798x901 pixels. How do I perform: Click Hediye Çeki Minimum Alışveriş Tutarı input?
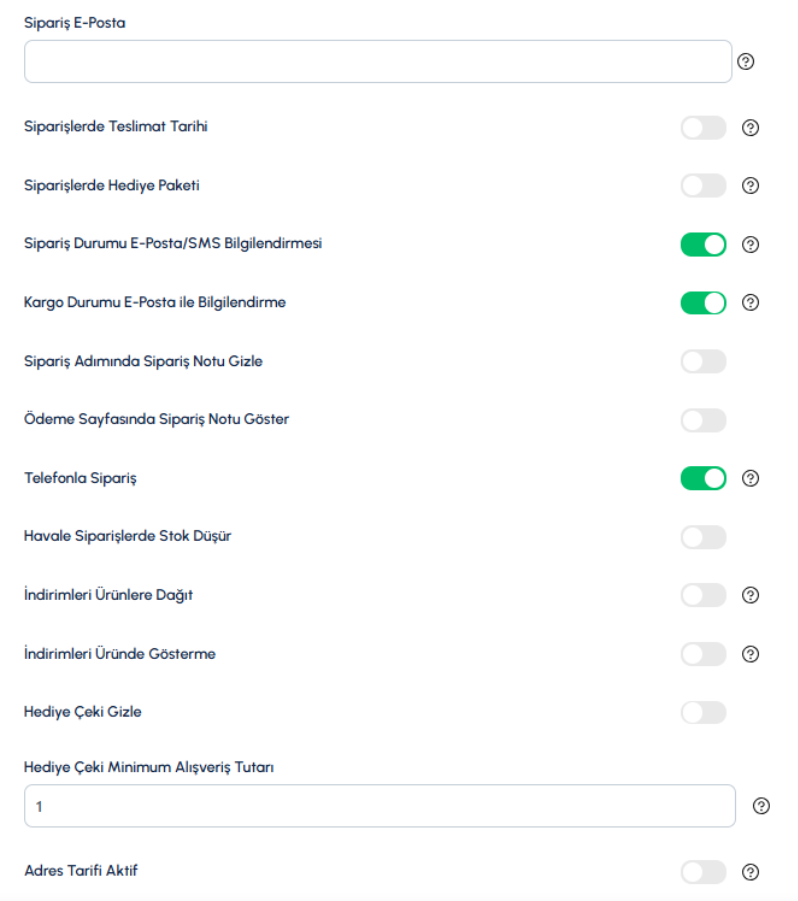[380, 806]
